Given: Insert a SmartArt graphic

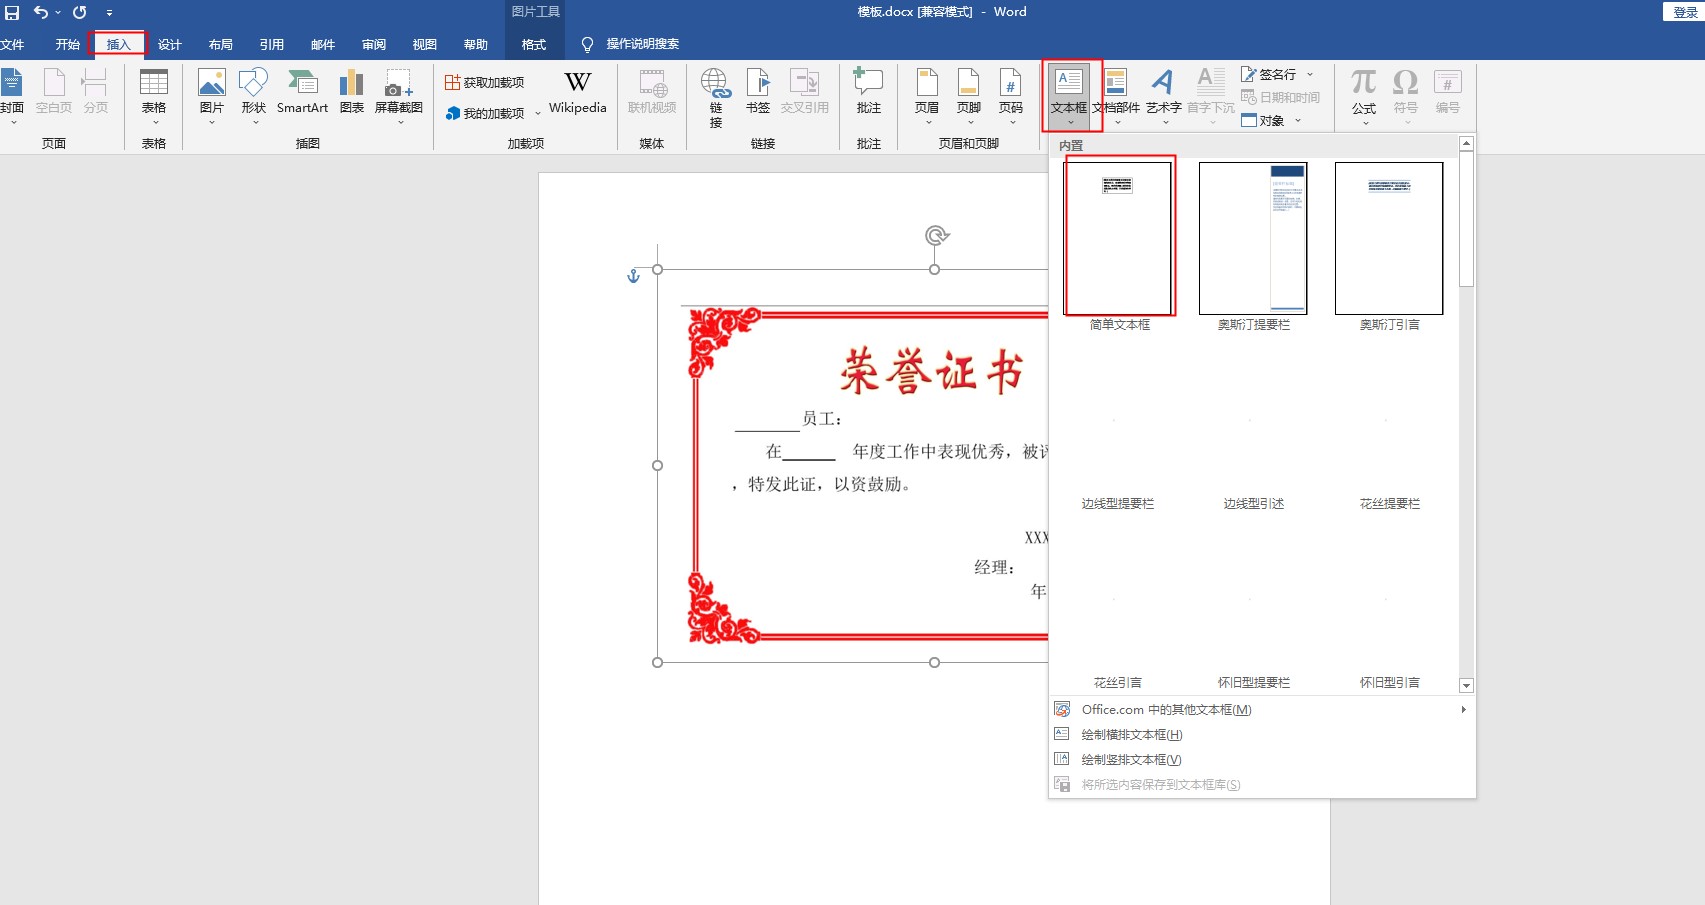Looking at the screenshot, I should [x=302, y=92].
